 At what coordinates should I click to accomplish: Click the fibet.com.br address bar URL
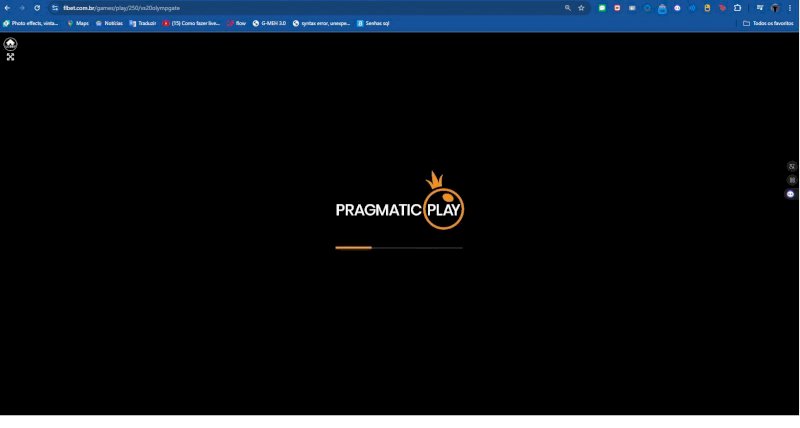coord(121,8)
